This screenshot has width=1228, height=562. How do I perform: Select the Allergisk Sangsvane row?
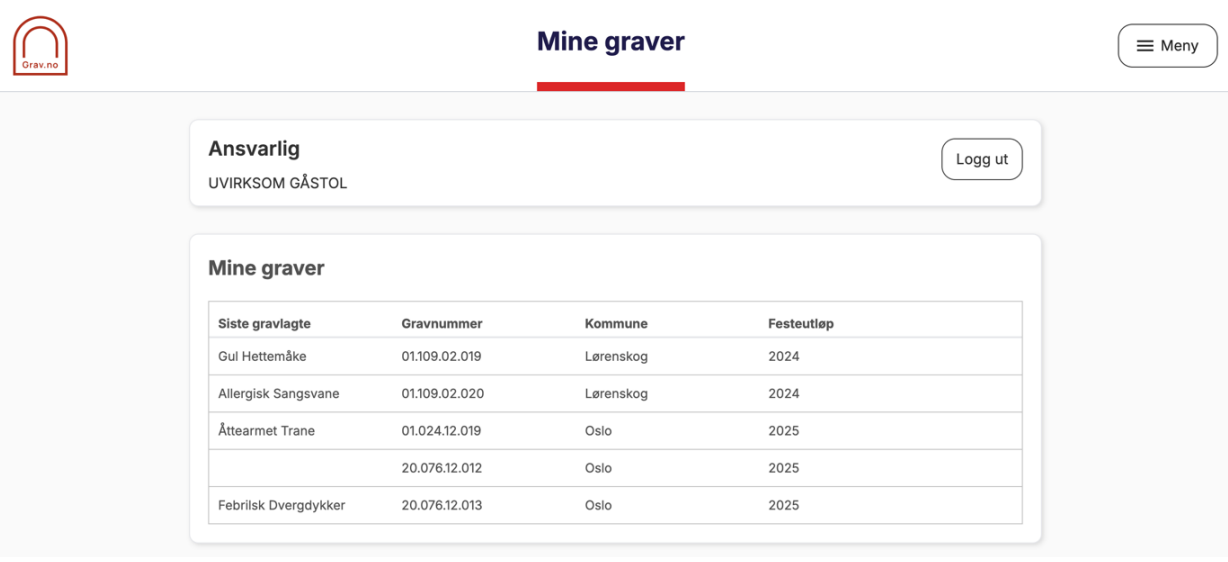(x=615, y=394)
